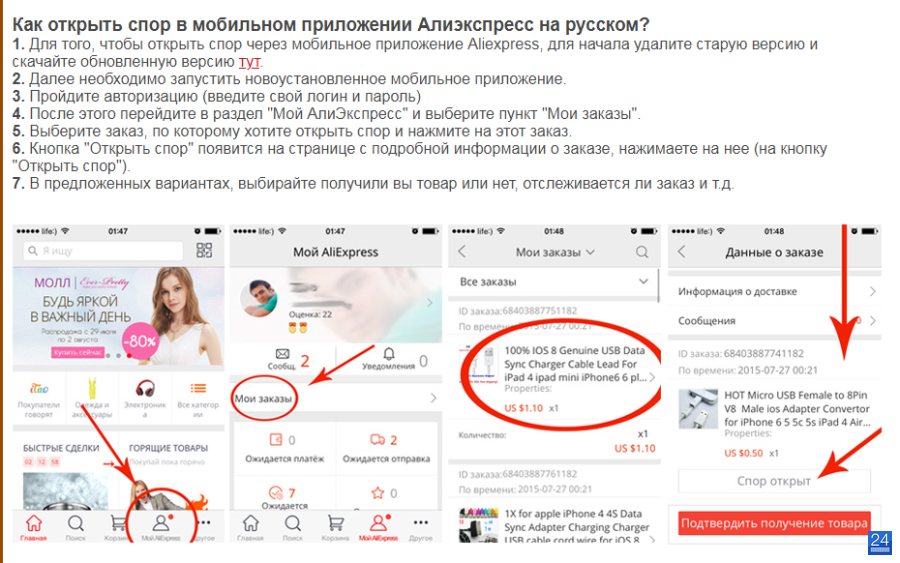Tap the search magnifier in Мои заказы
The image size is (900, 563).
point(642,252)
